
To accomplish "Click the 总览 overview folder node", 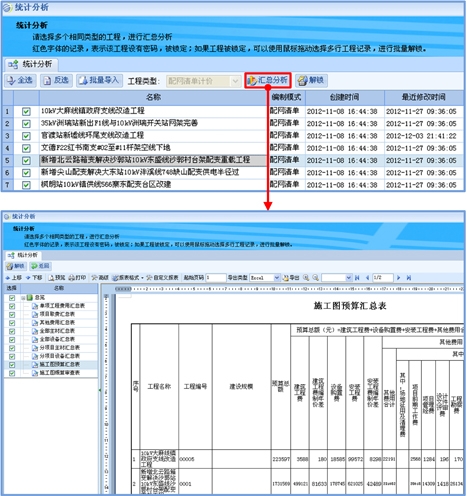I will click(x=36, y=297).
